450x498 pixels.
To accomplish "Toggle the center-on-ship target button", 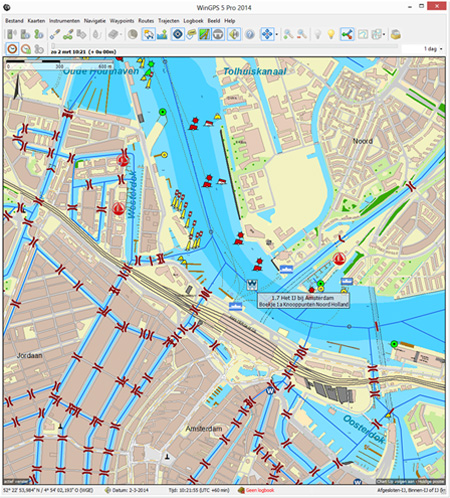I will coord(178,34).
